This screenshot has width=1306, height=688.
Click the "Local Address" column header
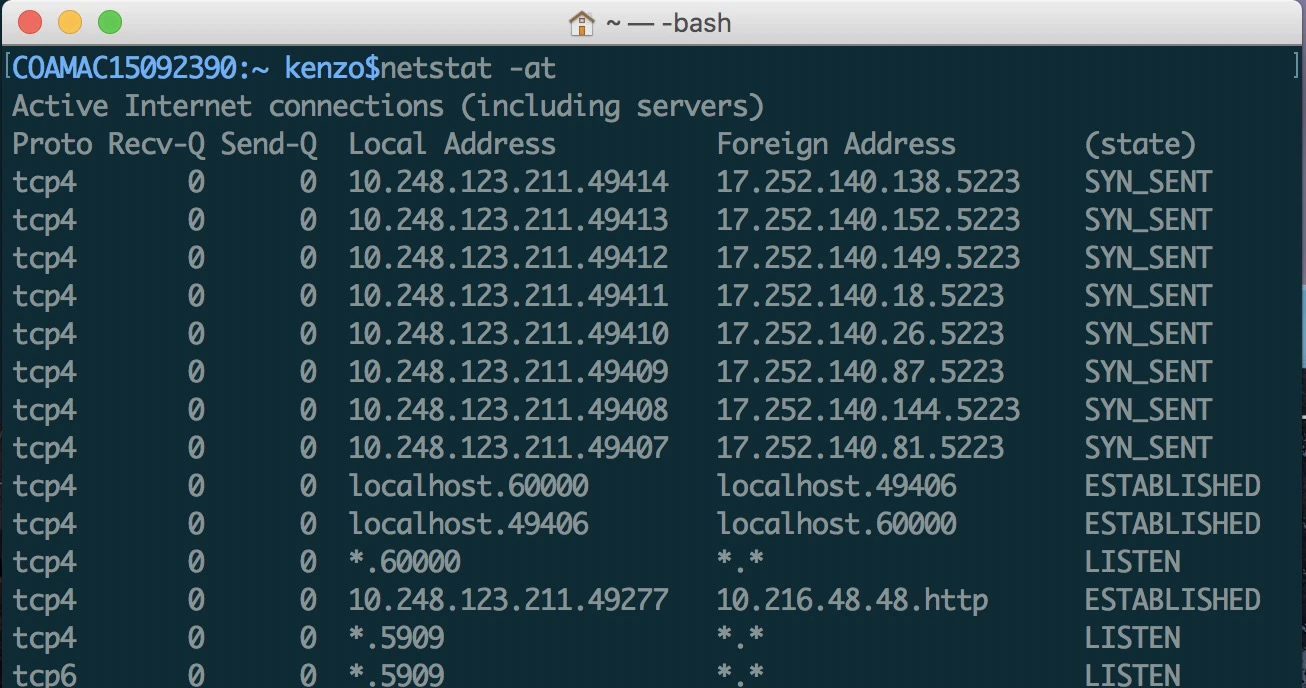(x=452, y=144)
